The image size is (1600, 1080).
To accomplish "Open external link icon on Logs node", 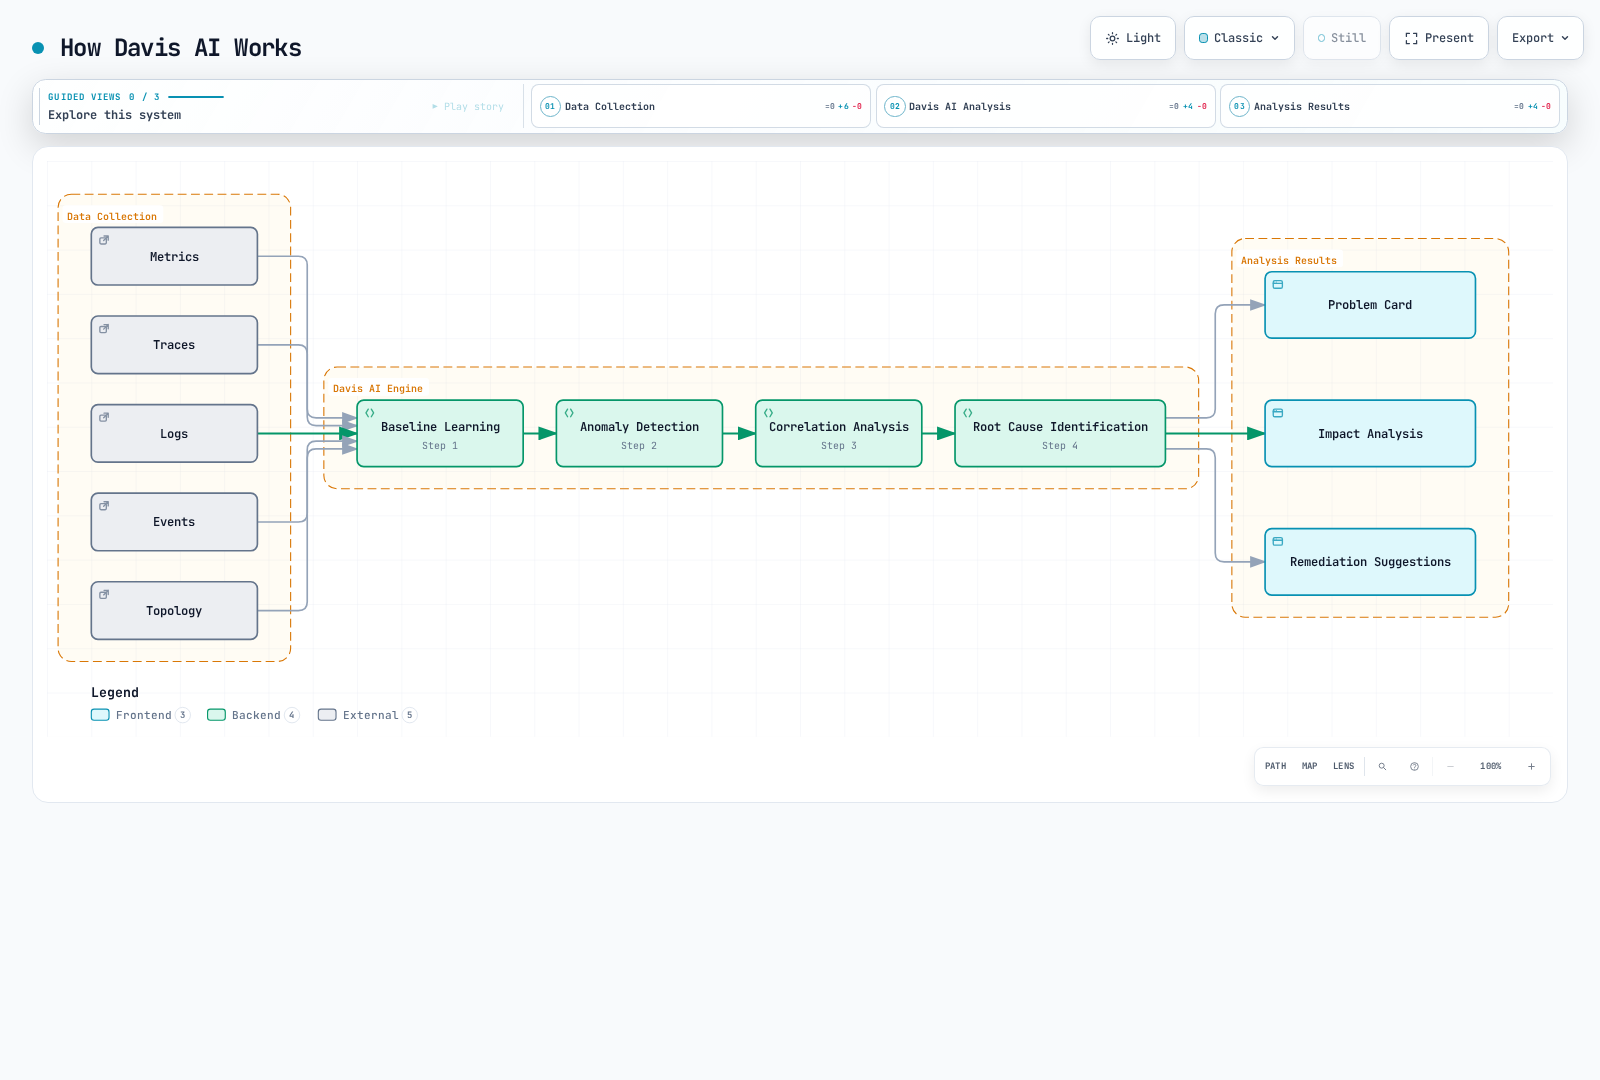I will click(x=104, y=417).
